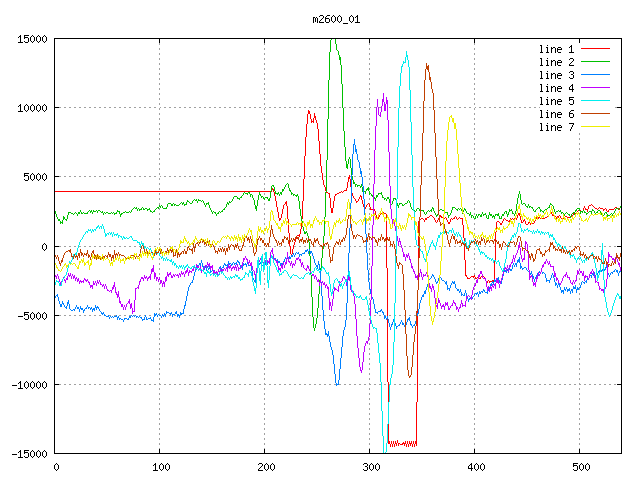The width and height of the screenshot is (640, 480).
Task: Click the y-axis tick label 15000
Action: pyautogui.click(x=31, y=39)
